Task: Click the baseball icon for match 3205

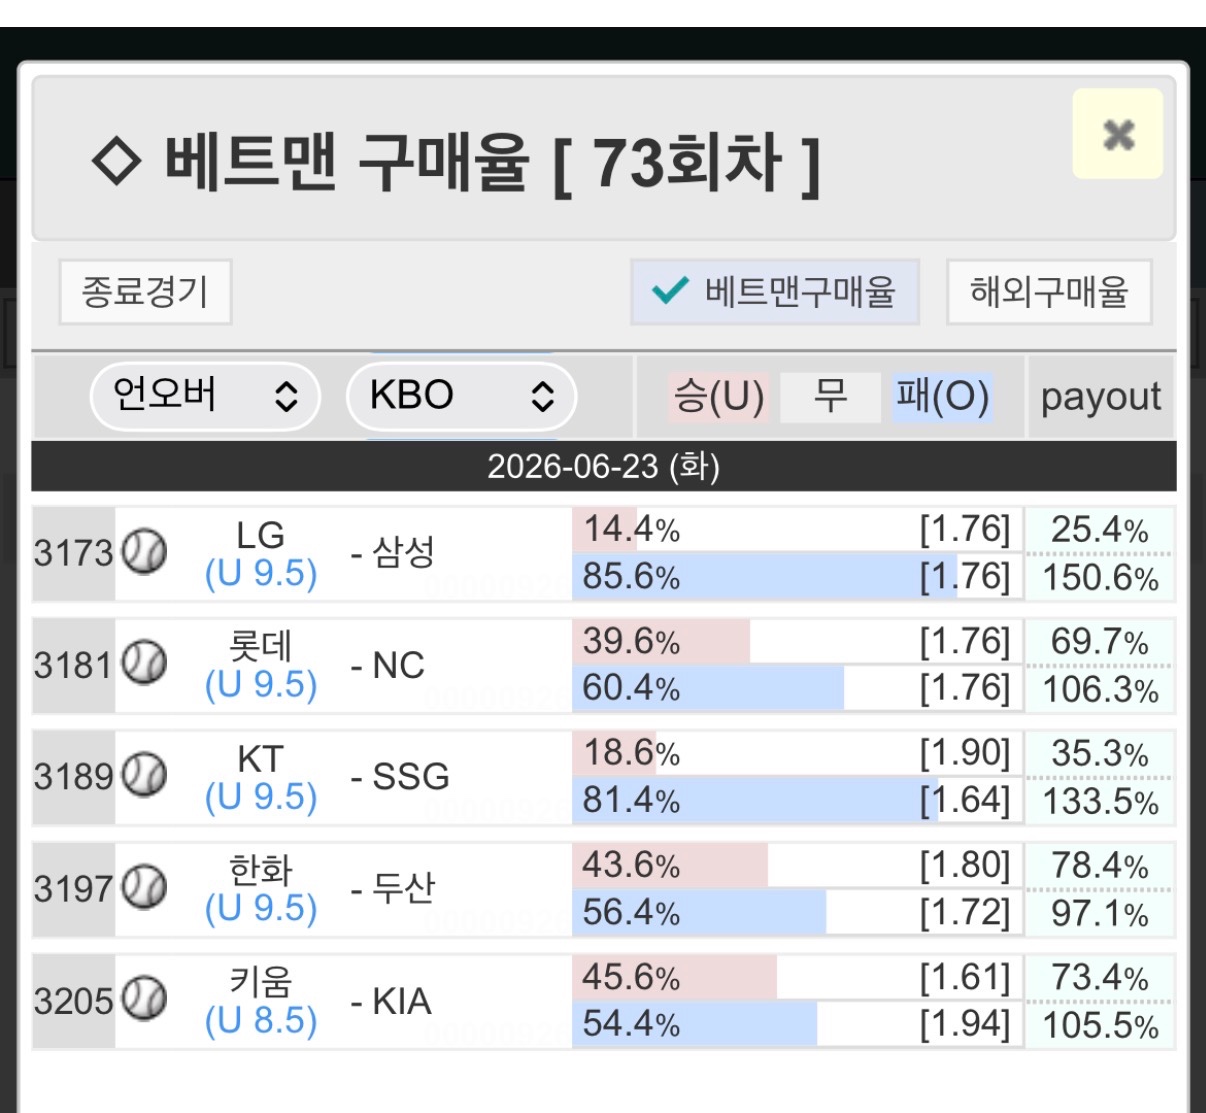Action: 144,1000
